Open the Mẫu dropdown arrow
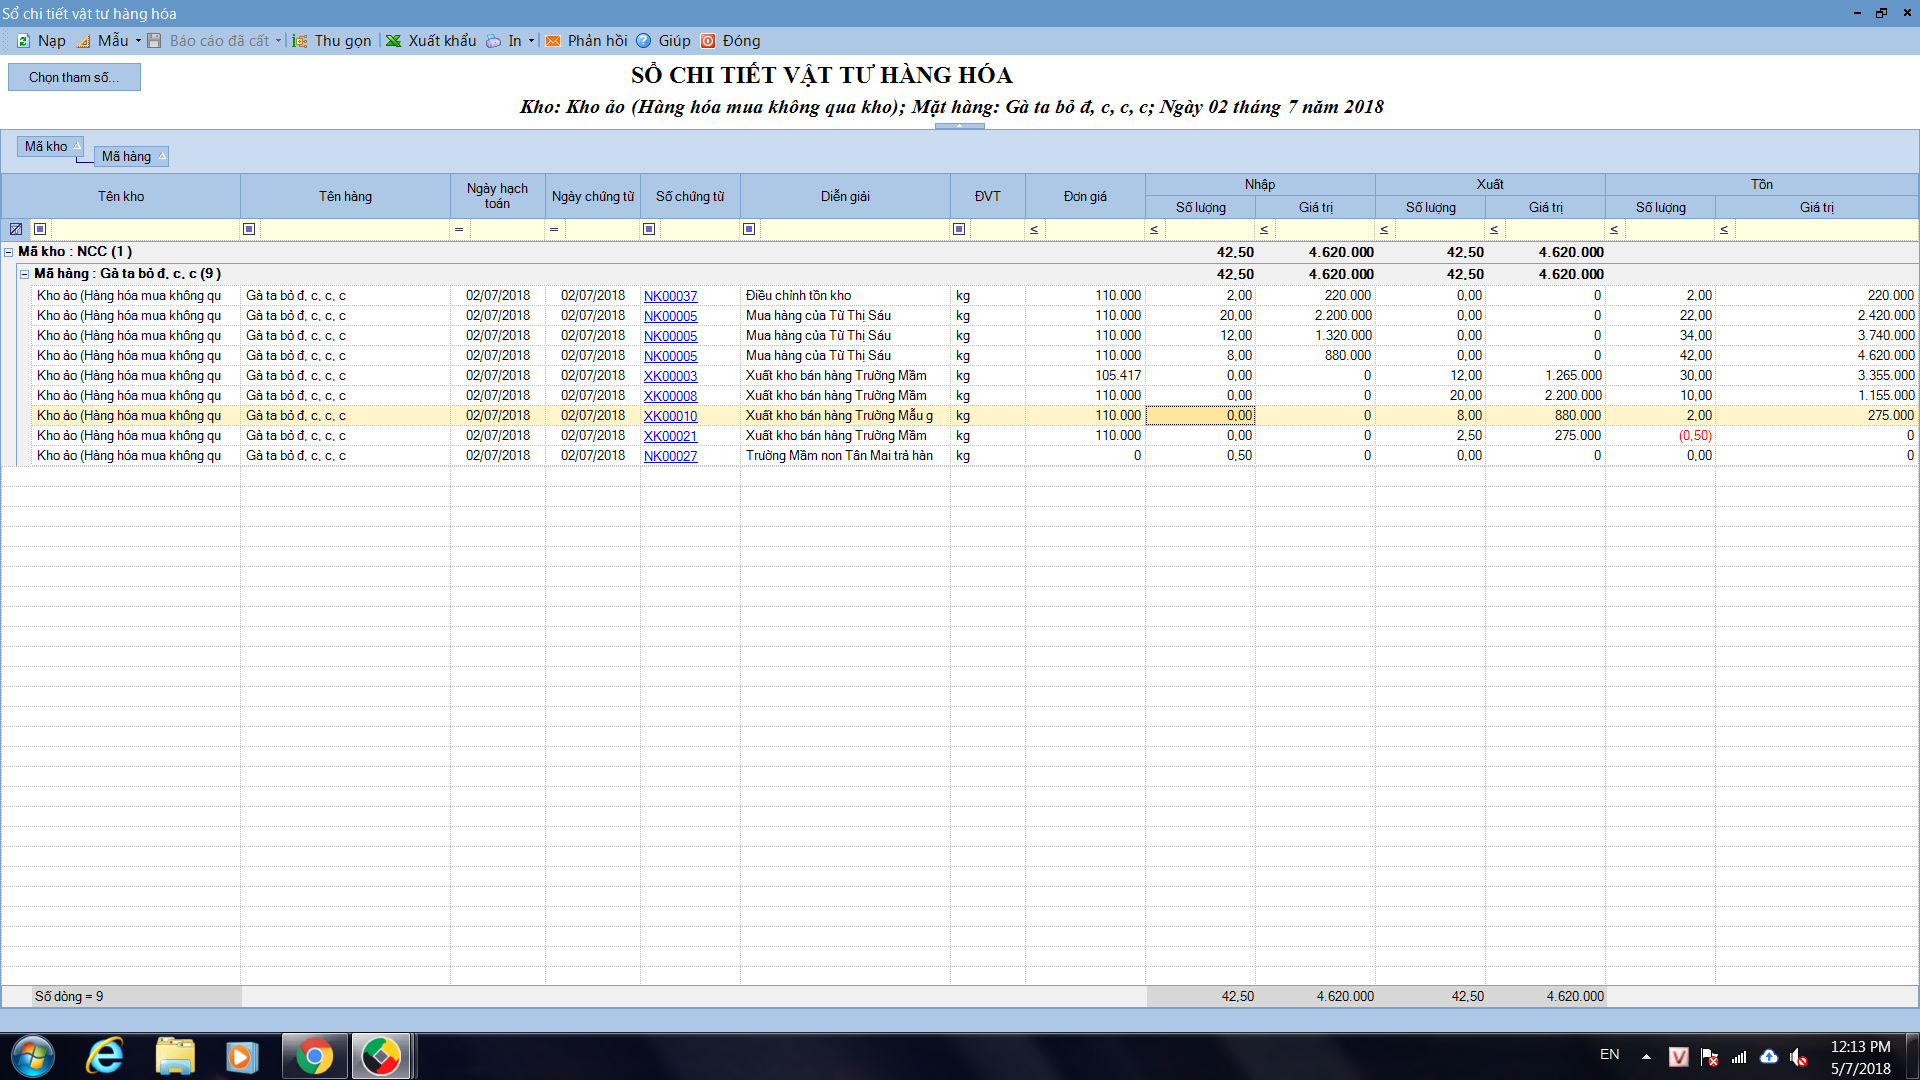The width and height of the screenshot is (1920, 1080). (x=138, y=41)
